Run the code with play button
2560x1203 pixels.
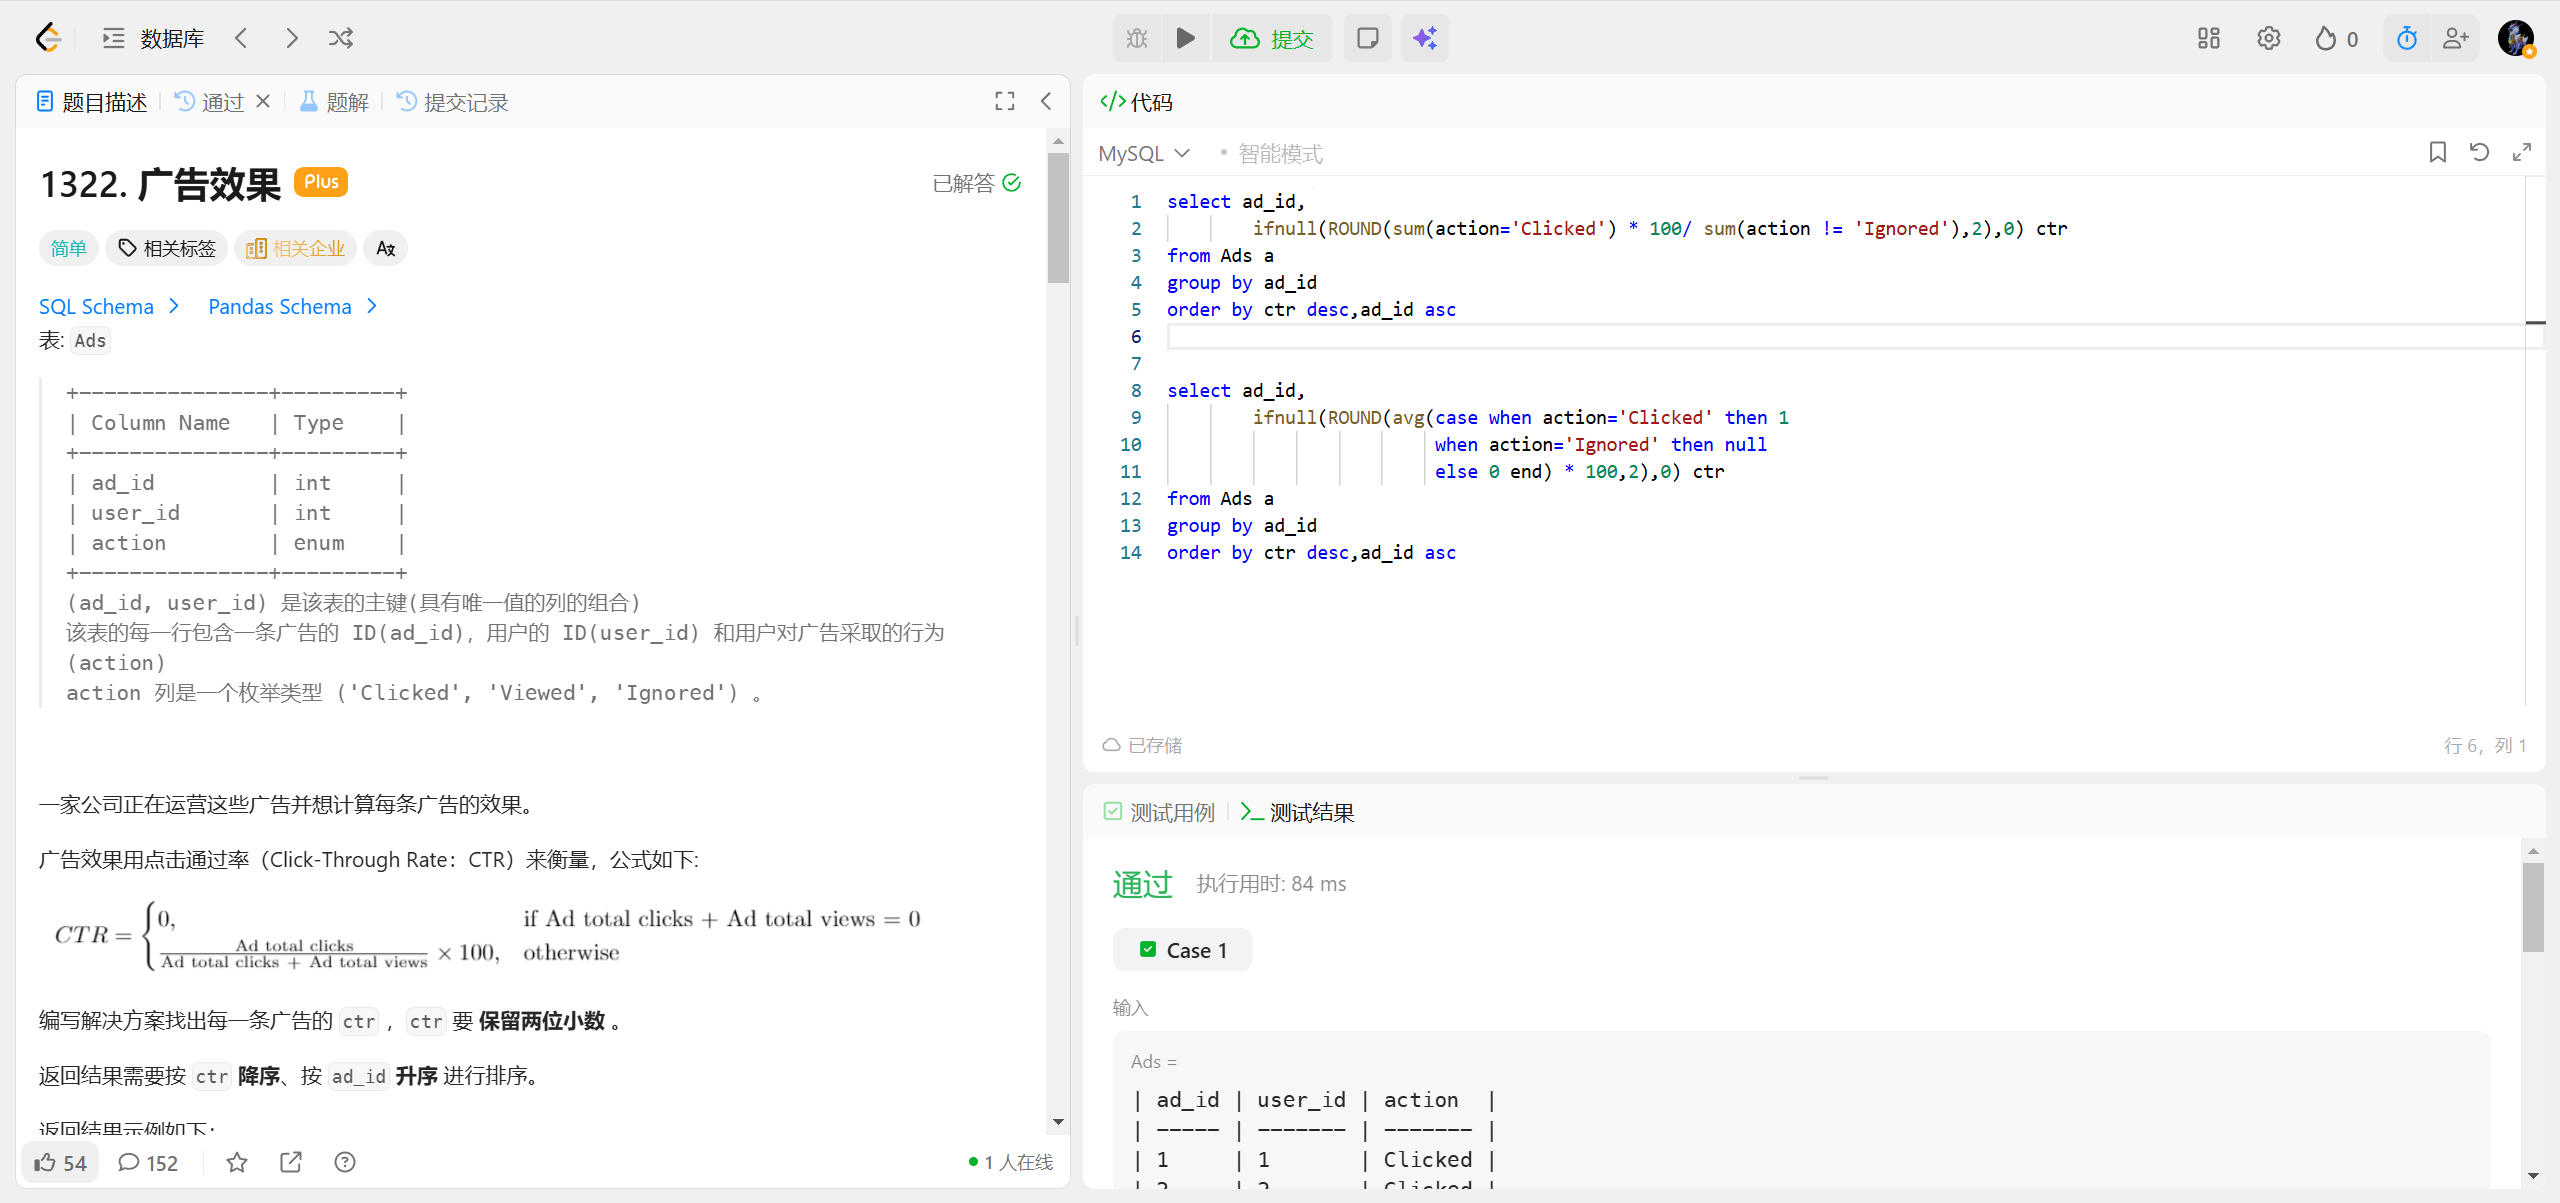point(1186,38)
